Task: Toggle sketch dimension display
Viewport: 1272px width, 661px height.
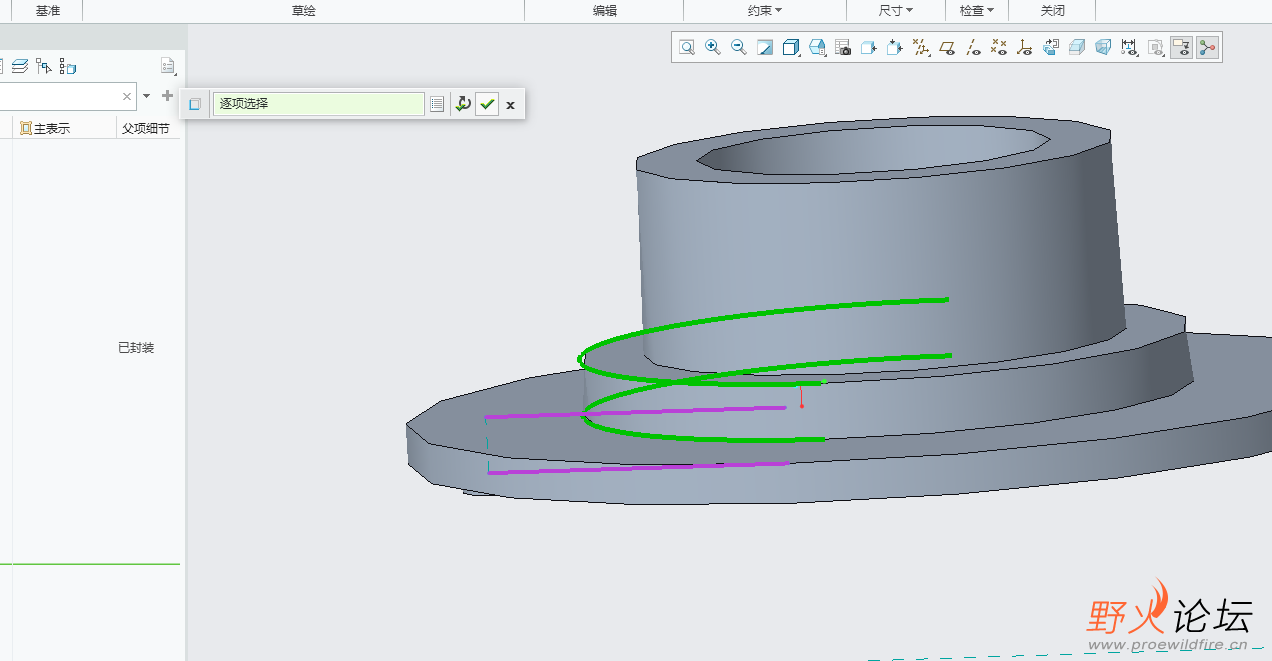Action: [1129, 47]
